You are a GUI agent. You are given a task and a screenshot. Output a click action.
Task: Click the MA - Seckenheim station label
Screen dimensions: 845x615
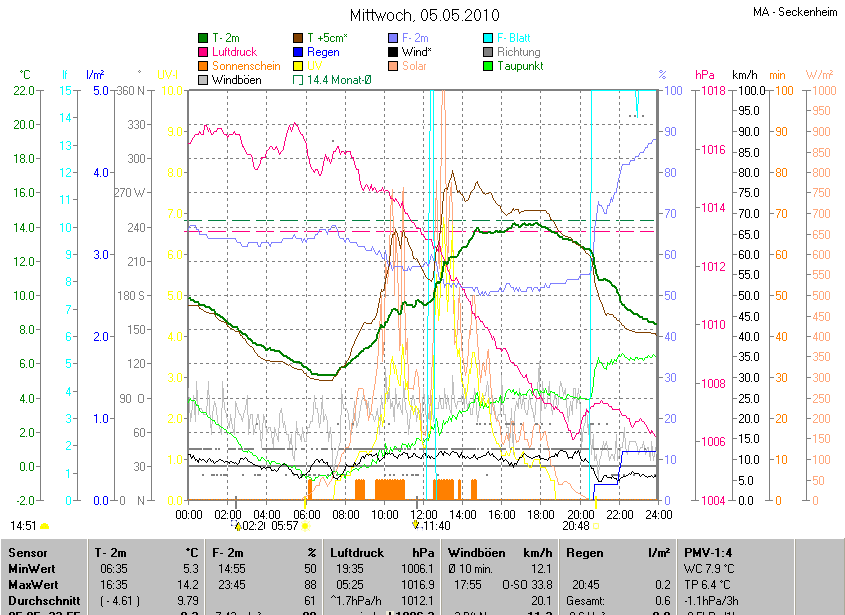[793, 12]
